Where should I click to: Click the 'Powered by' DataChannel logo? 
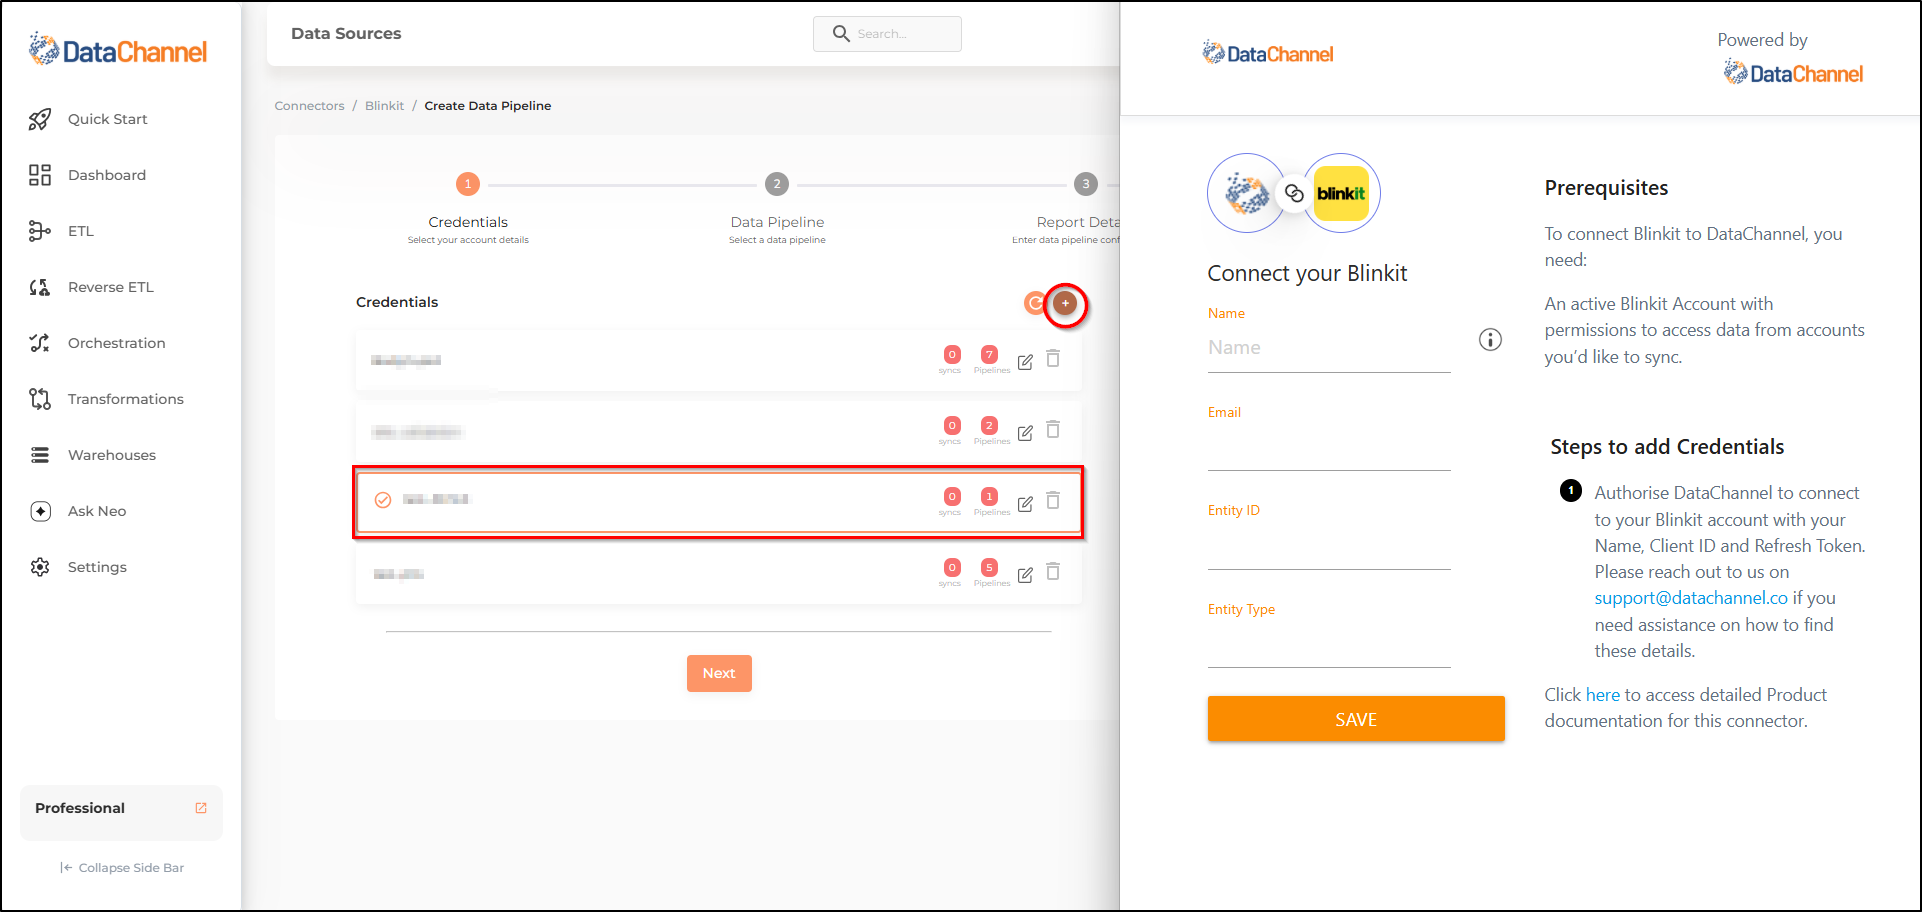click(1793, 73)
